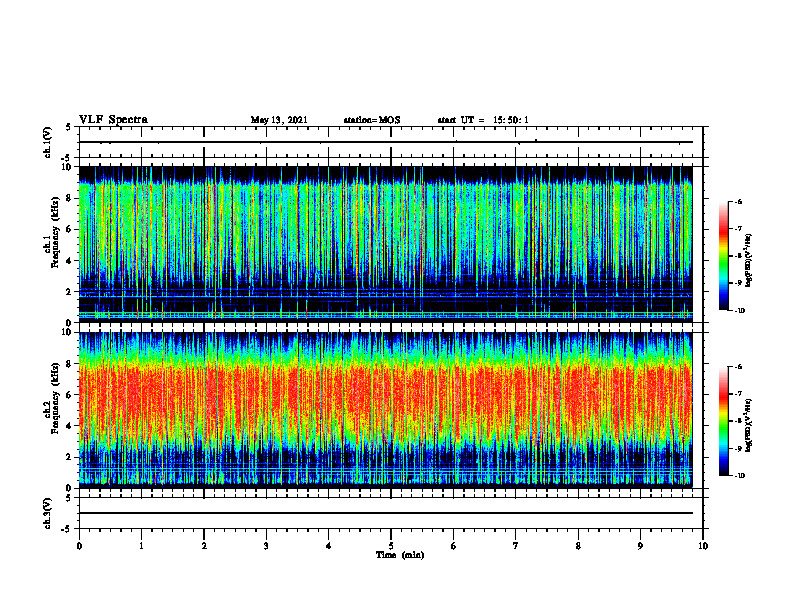
Task: Click the time axis tick label "1"
Action: coord(141,546)
